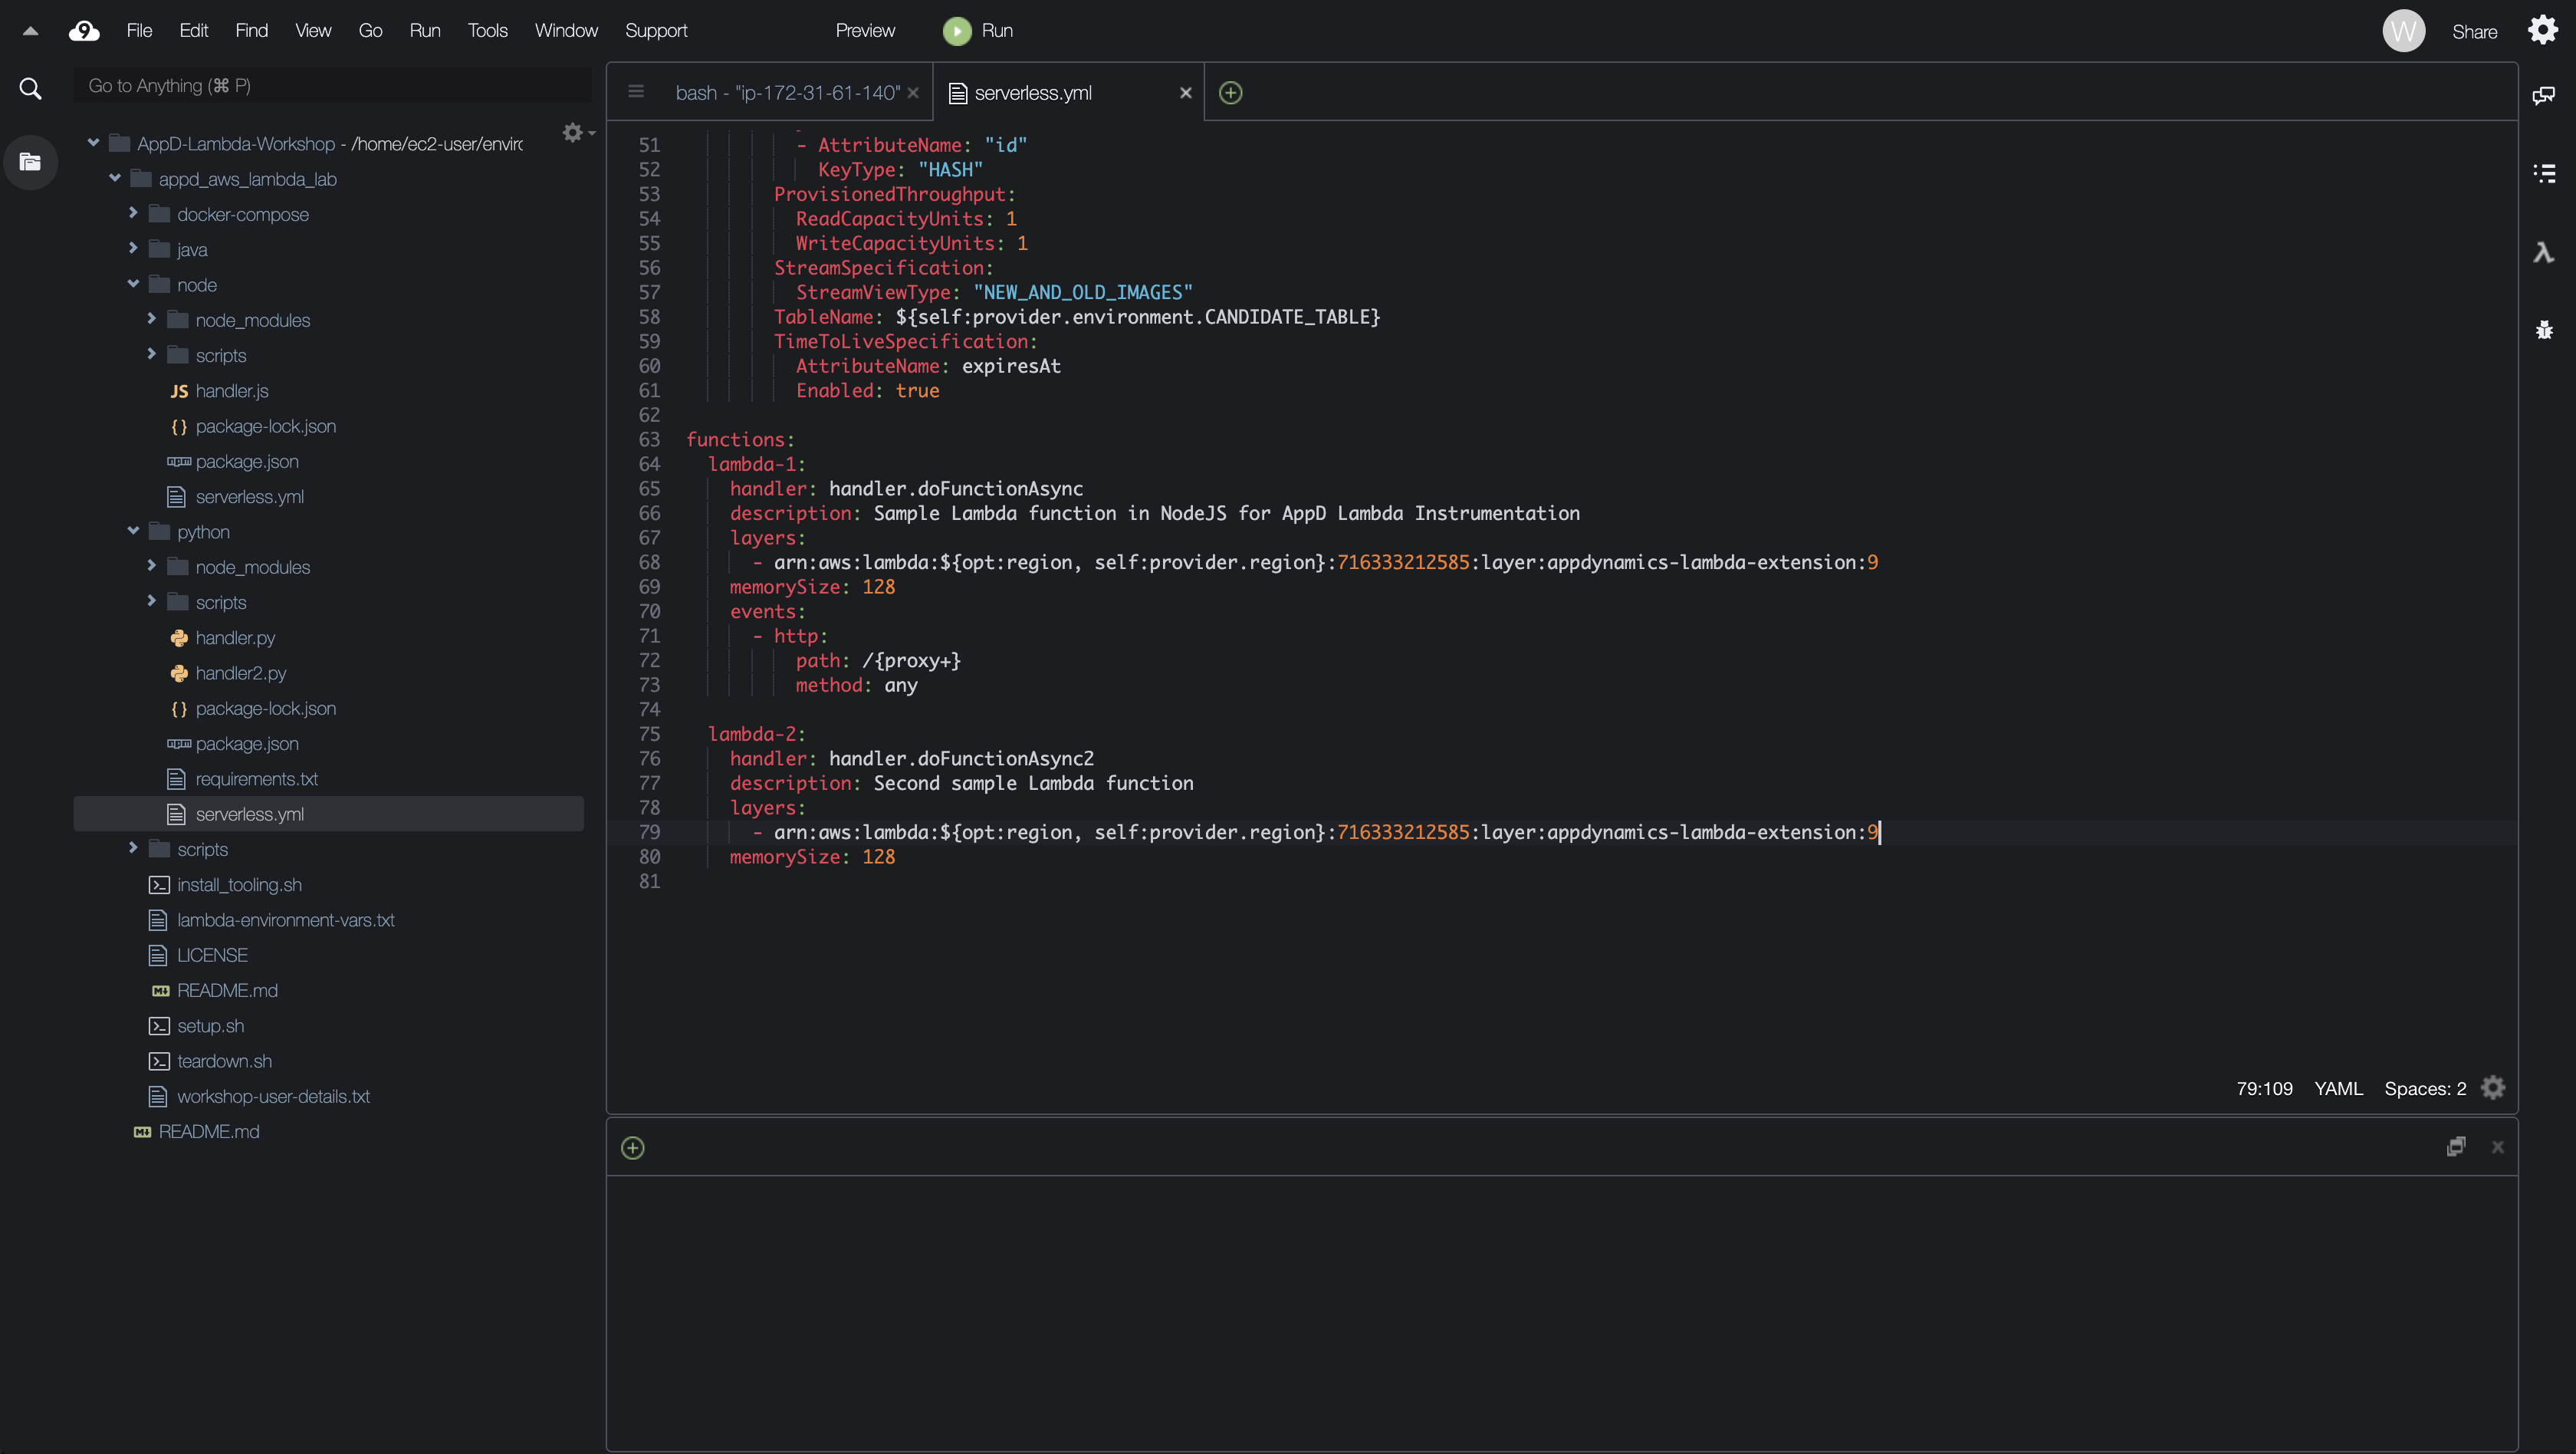The width and height of the screenshot is (2576, 1454).
Task: Open the AWS Lambda panel icon
Action: pos(2544,252)
